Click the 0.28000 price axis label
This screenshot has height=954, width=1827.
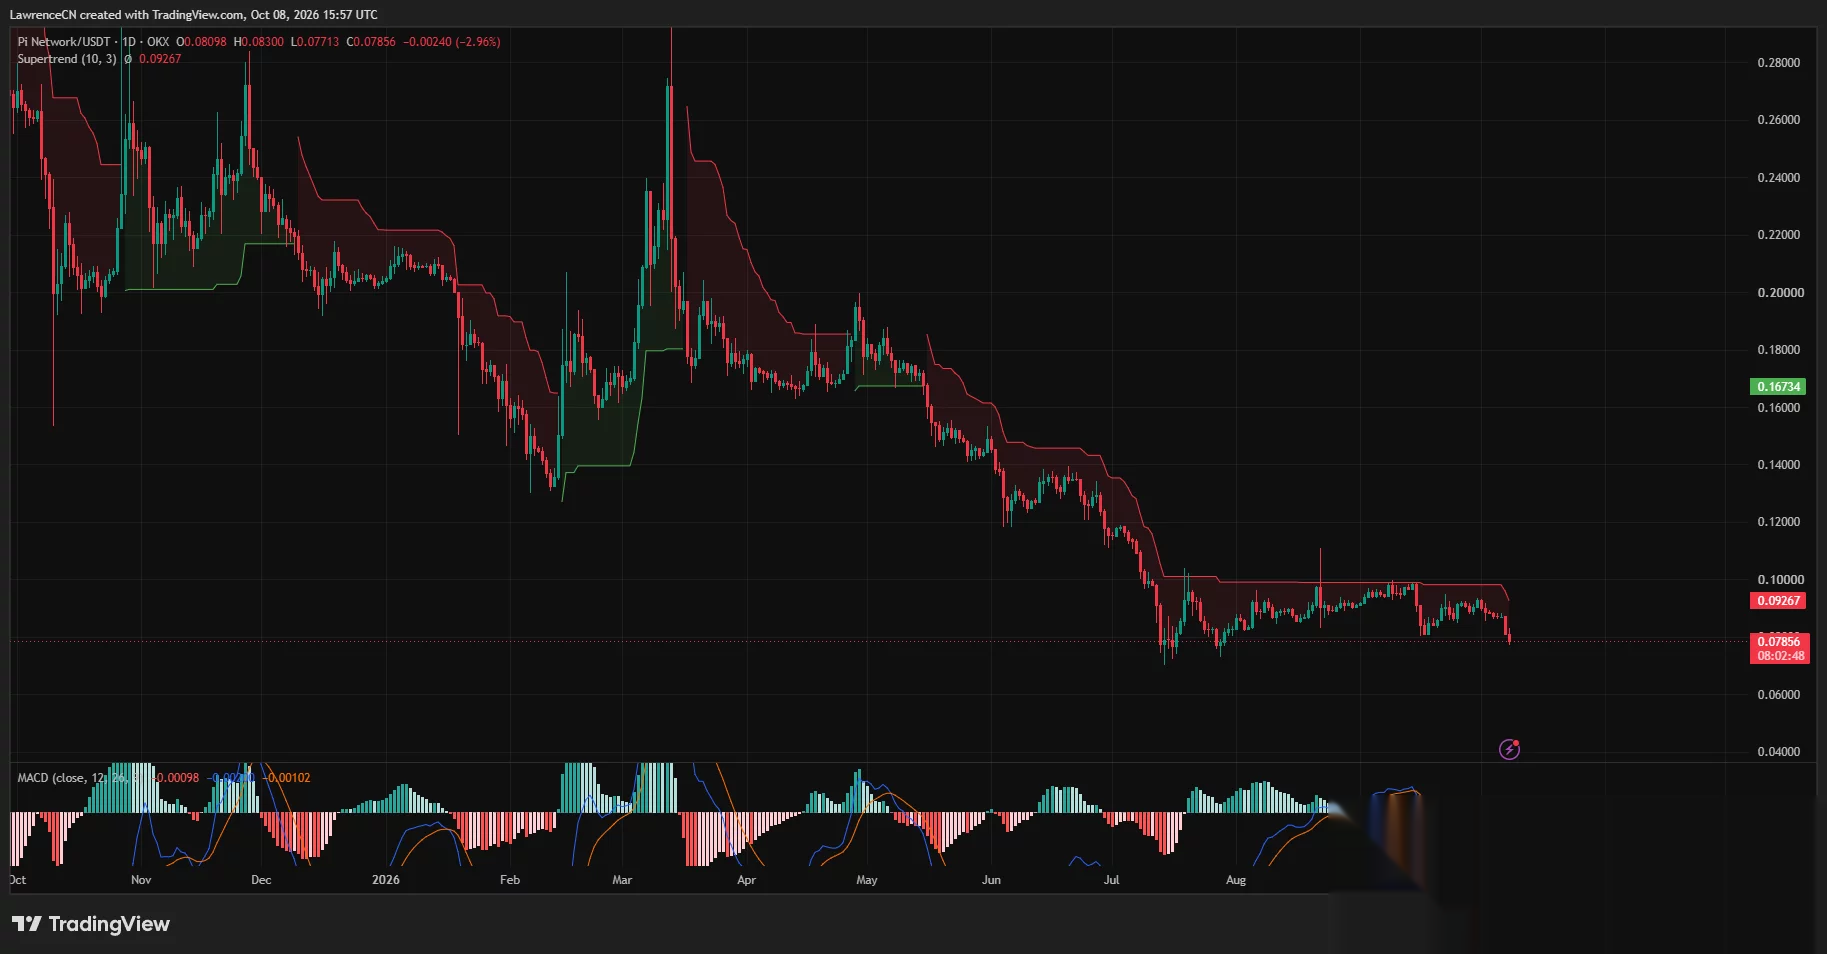pyautogui.click(x=1779, y=63)
